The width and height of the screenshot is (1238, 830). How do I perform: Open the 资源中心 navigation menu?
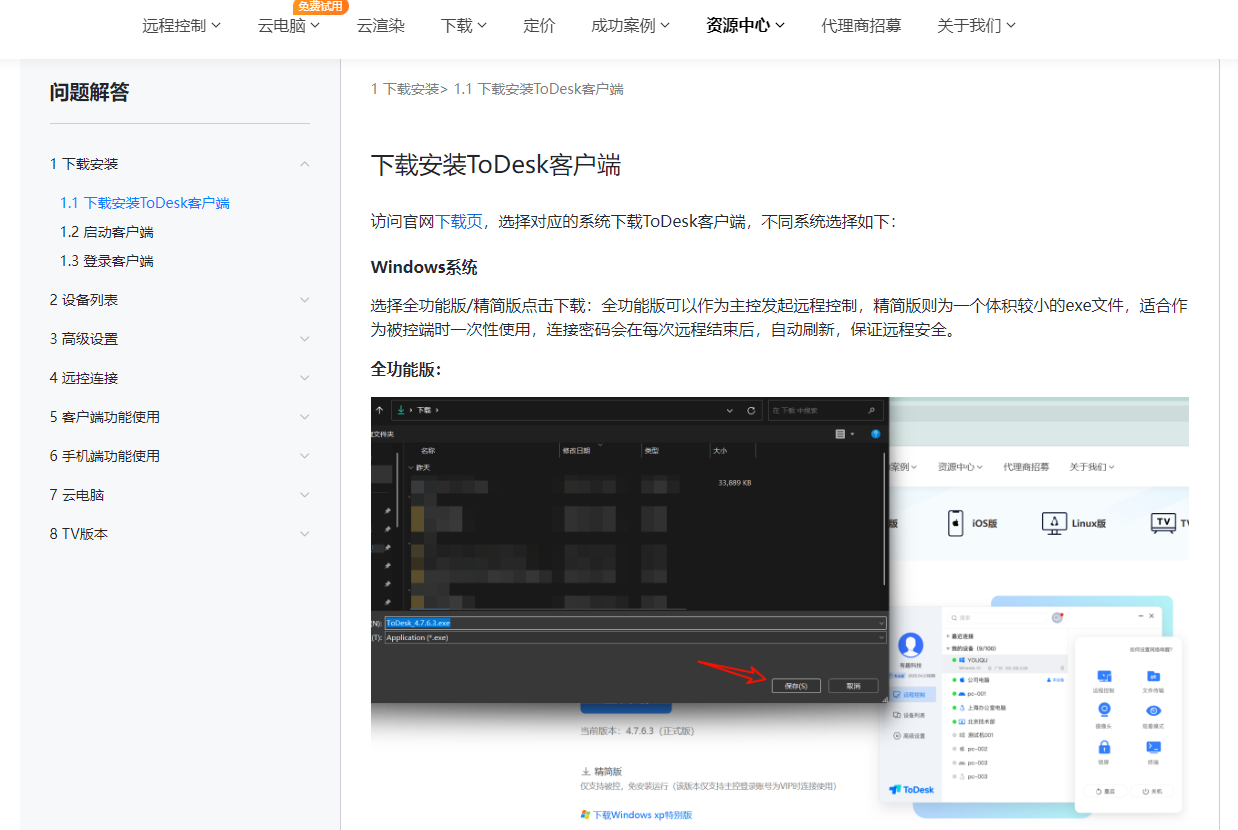[x=745, y=26]
